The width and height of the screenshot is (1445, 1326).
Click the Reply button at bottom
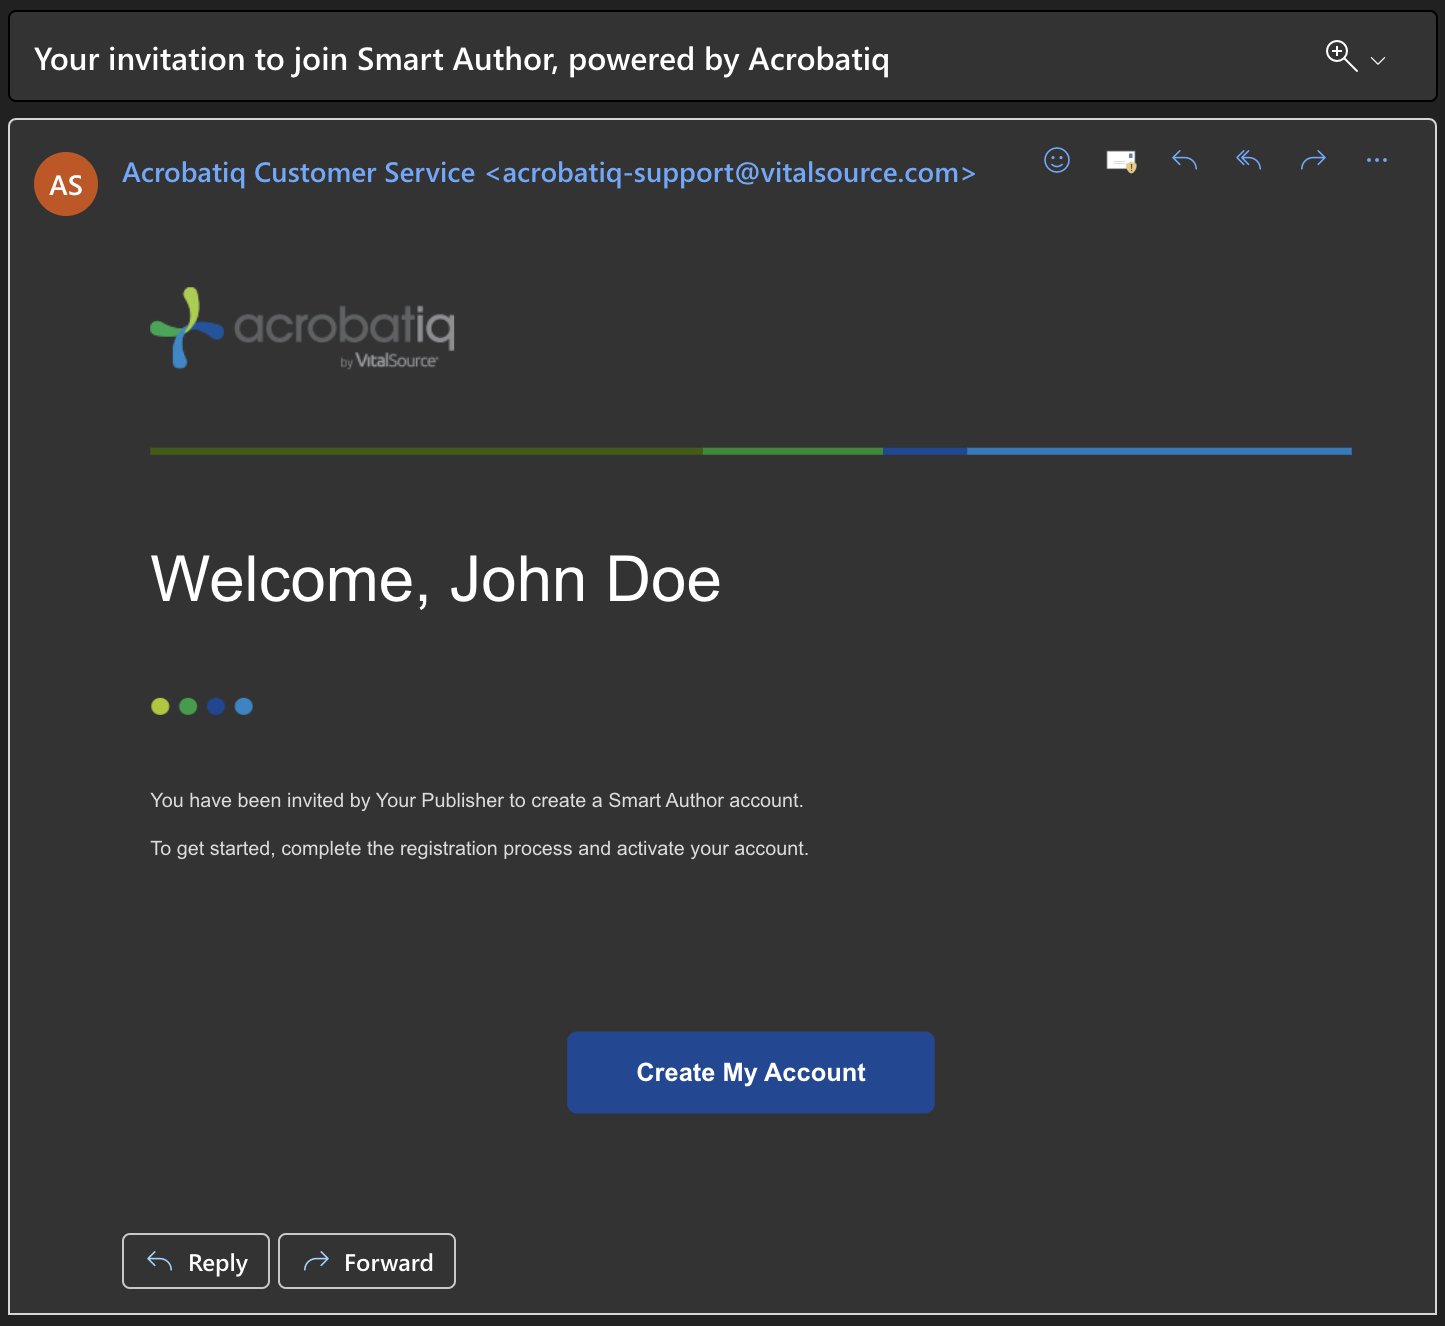(x=196, y=1261)
